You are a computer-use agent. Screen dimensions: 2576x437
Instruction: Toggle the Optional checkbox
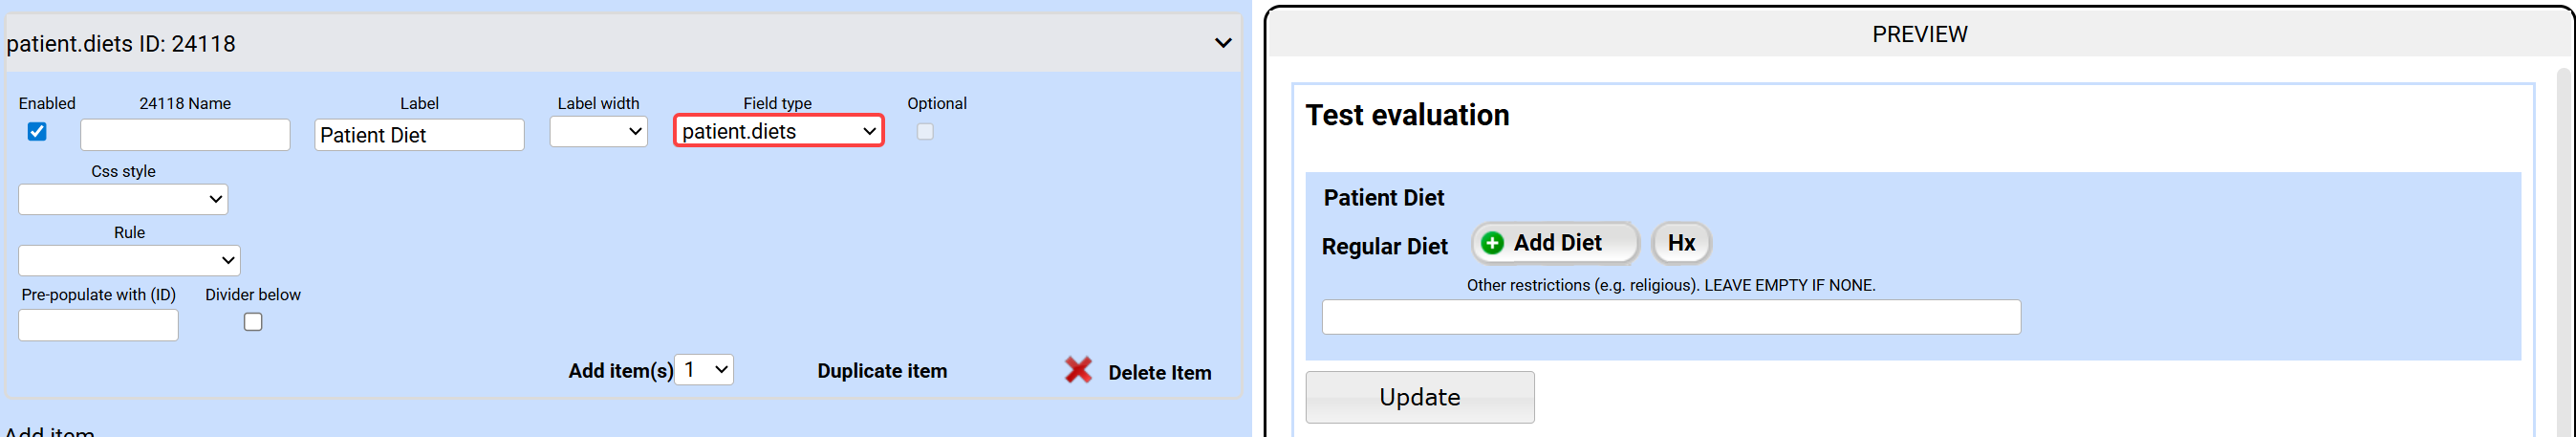point(925,132)
